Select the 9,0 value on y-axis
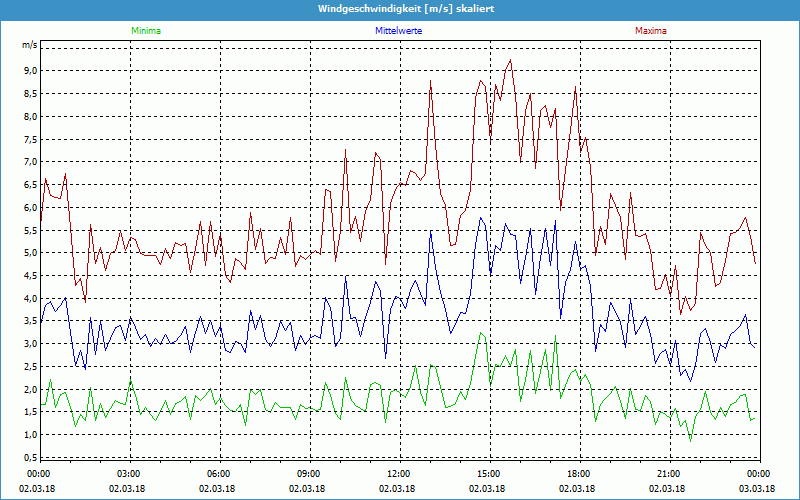 click(29, 71)
